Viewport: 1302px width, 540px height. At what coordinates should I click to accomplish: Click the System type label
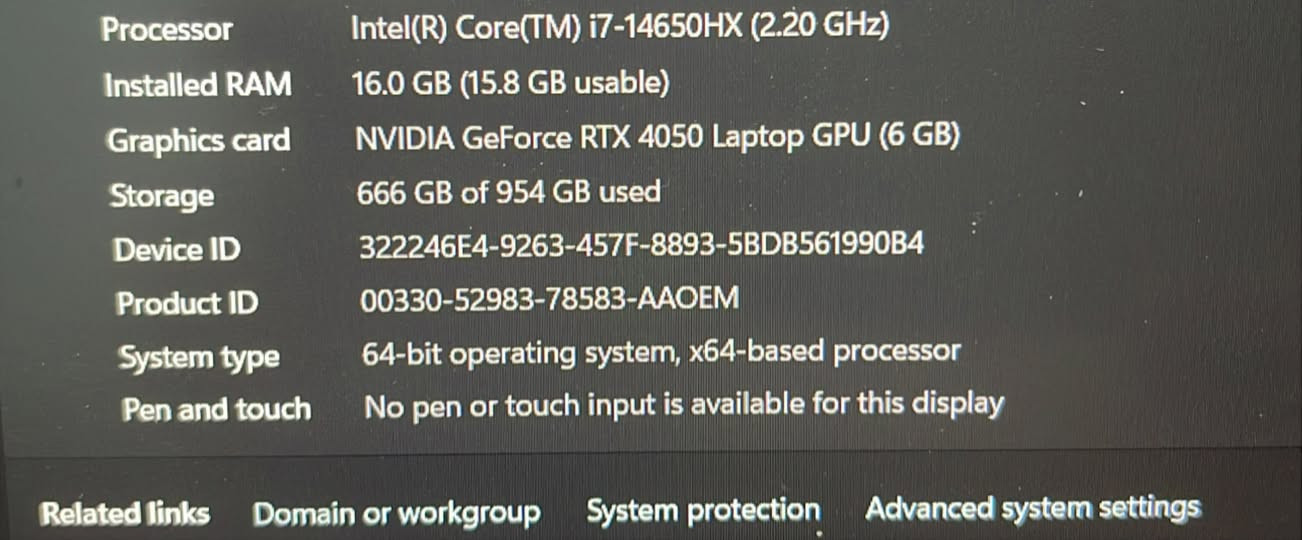pos(199,358)
